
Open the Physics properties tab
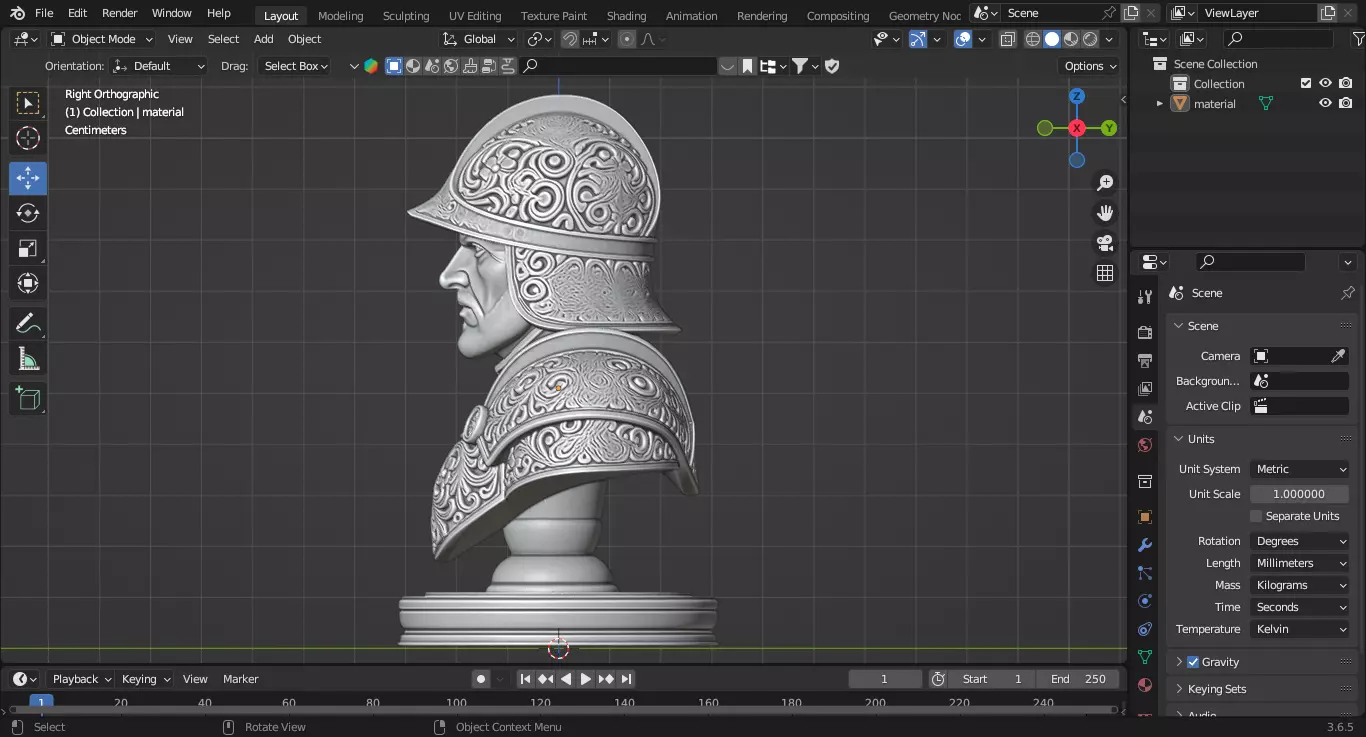(x=1145, y=601)
